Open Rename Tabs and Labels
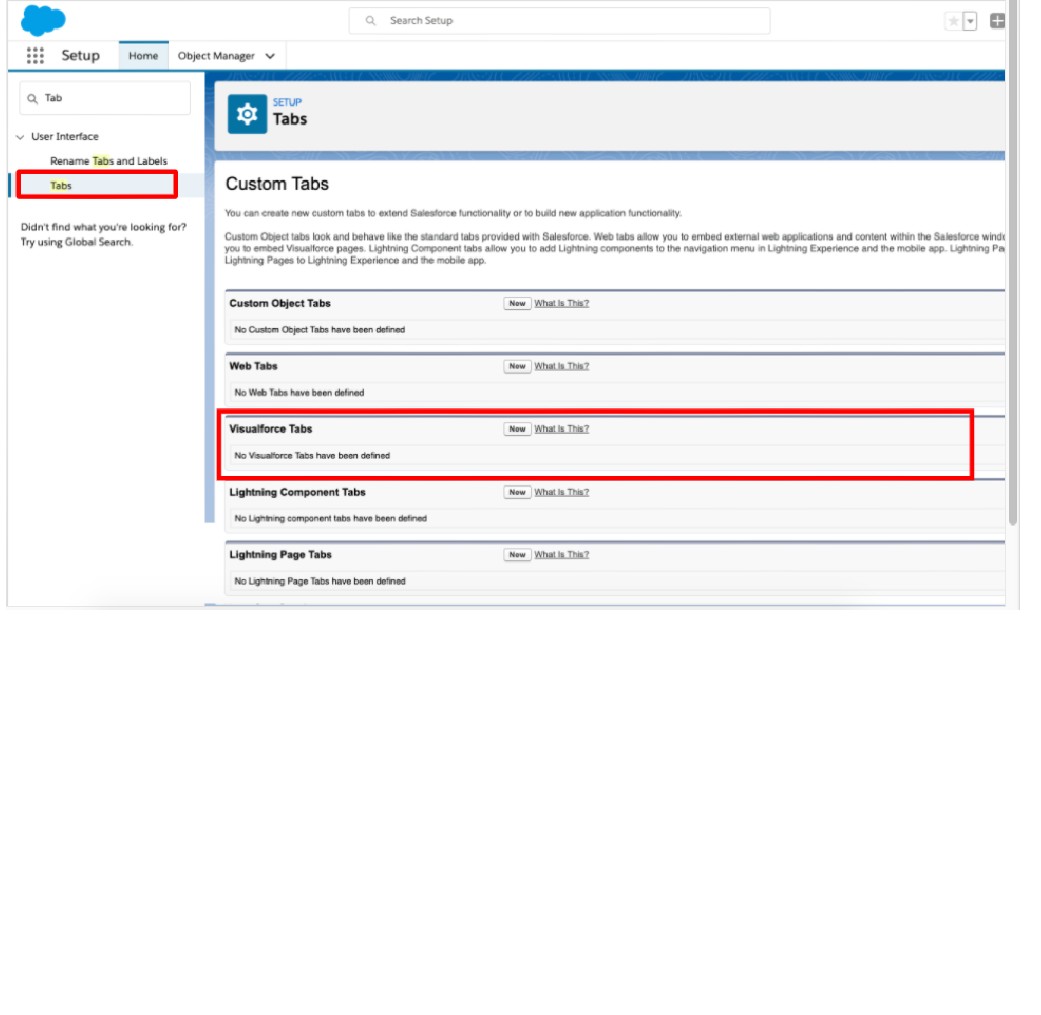This screenshot has height=1015, width=1041. pyautogui.click(x=109, y=161)
